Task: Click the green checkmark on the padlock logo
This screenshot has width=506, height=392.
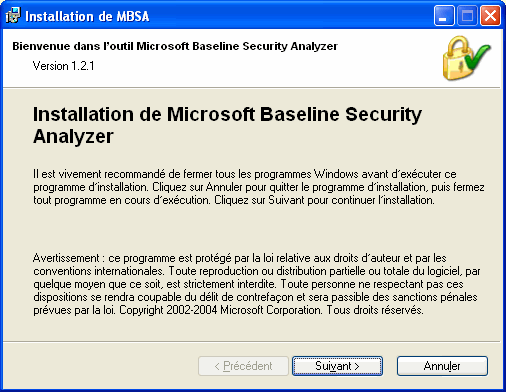Action: pyautogui.click(x=477, y=57)
